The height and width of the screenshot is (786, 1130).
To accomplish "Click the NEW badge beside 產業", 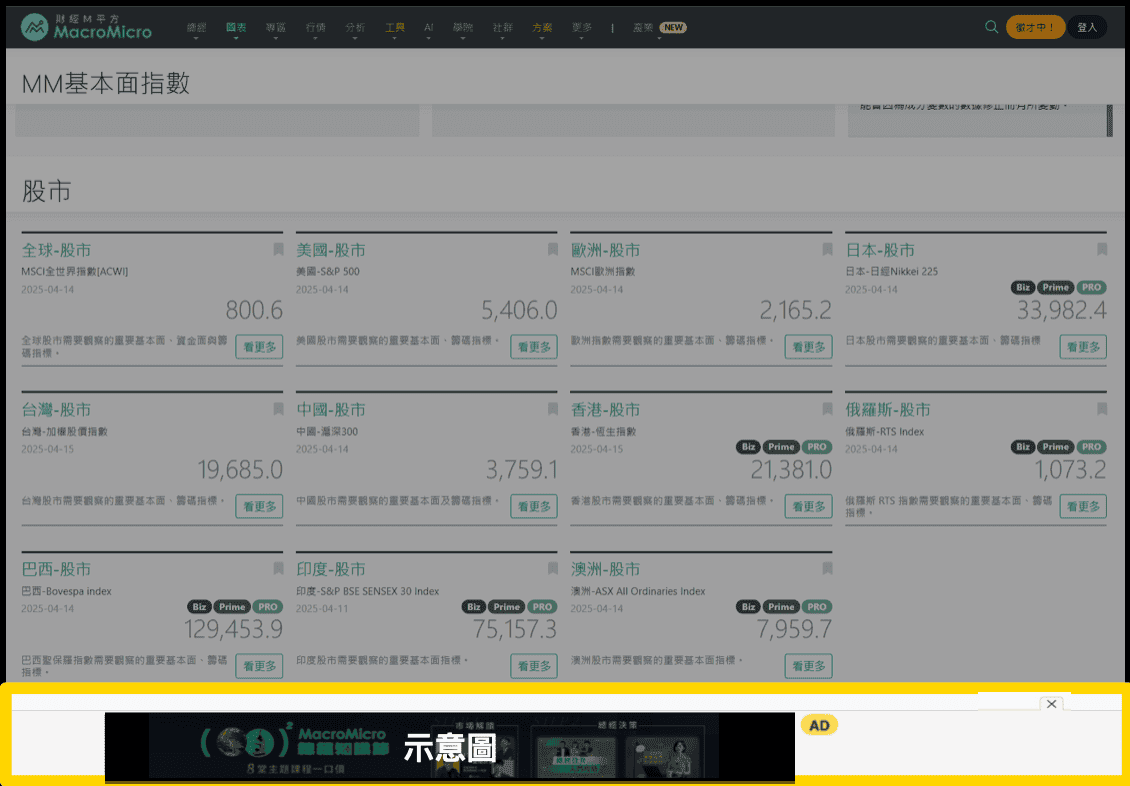I will pyautogui.click(x=673, y=27).
